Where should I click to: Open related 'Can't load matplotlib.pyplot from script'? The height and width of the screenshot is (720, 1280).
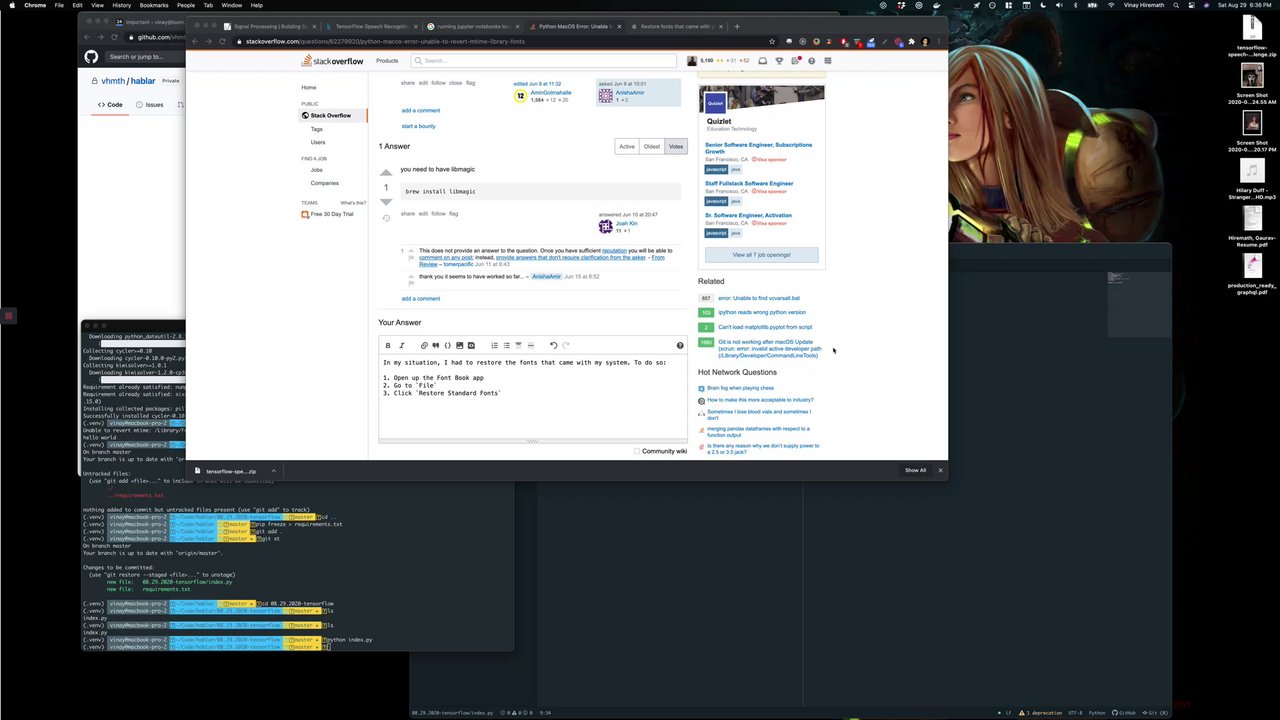point(765,327)
